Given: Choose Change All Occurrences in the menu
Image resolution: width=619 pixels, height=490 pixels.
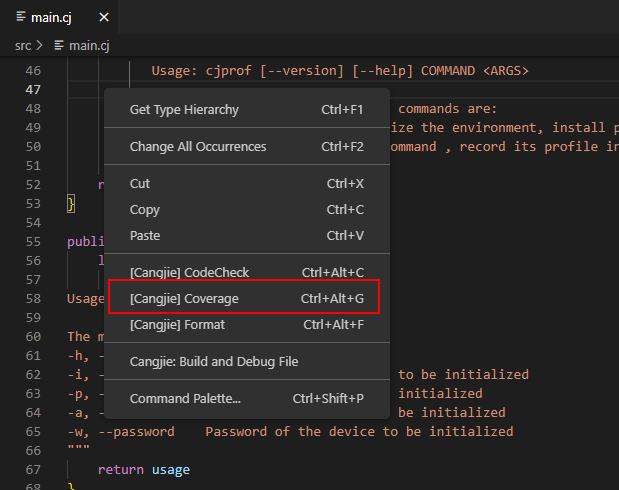Looking at the screenshot, I should 198,146.
